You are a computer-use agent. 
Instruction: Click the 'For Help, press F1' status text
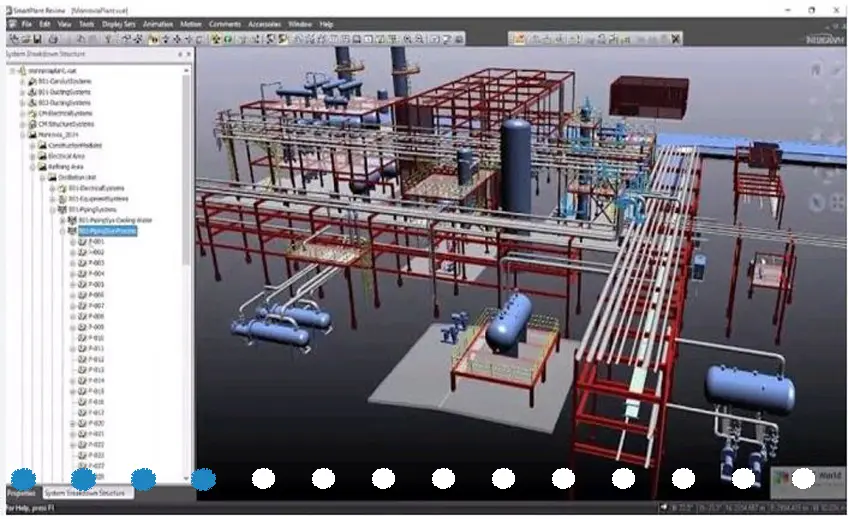[x=31, y=508]
